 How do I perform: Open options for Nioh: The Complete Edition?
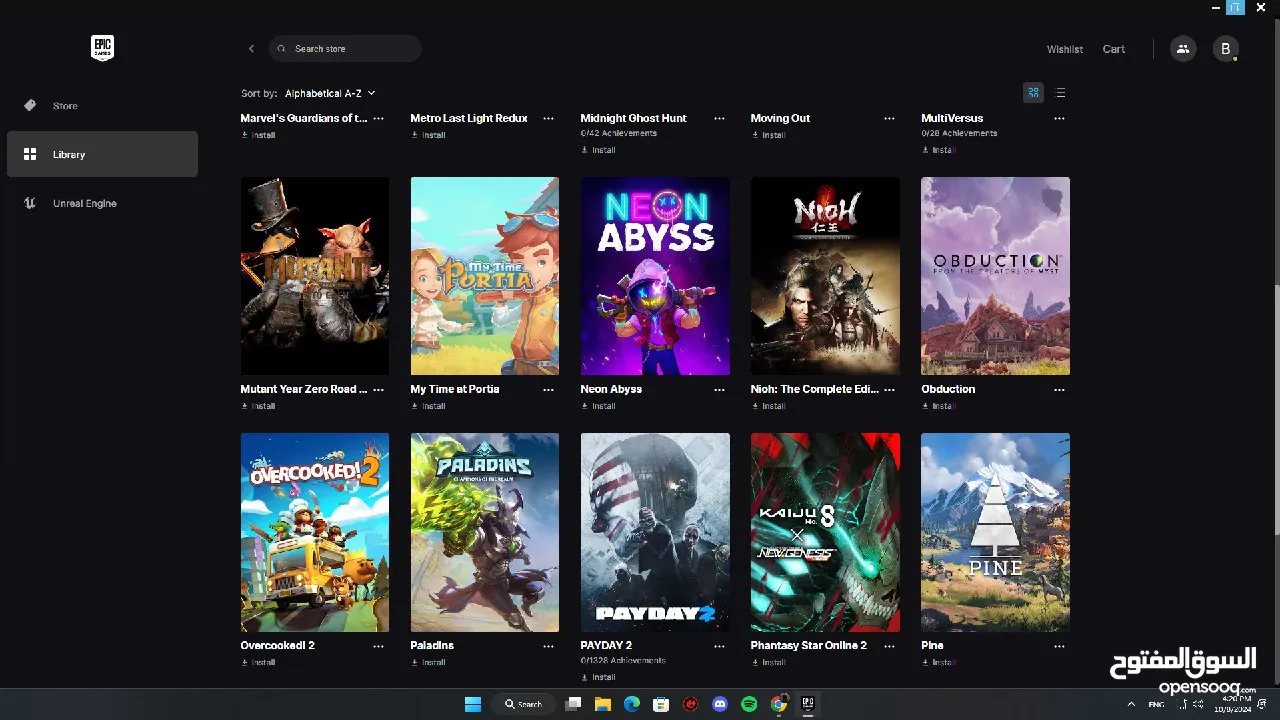[889, 389]
